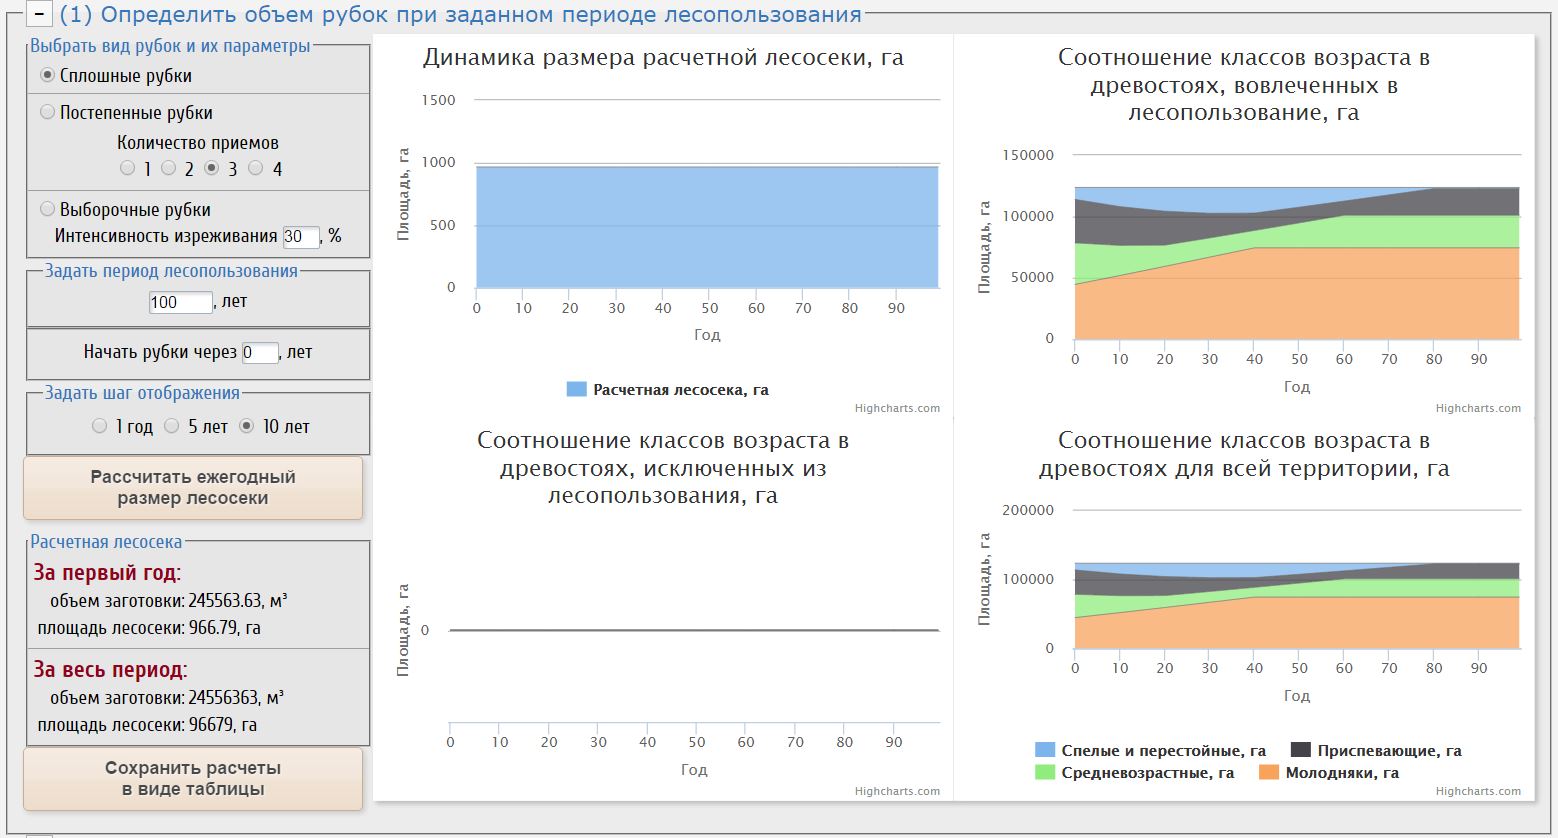Click Интенсивность изреживания input field

click(x=301, y=237)
